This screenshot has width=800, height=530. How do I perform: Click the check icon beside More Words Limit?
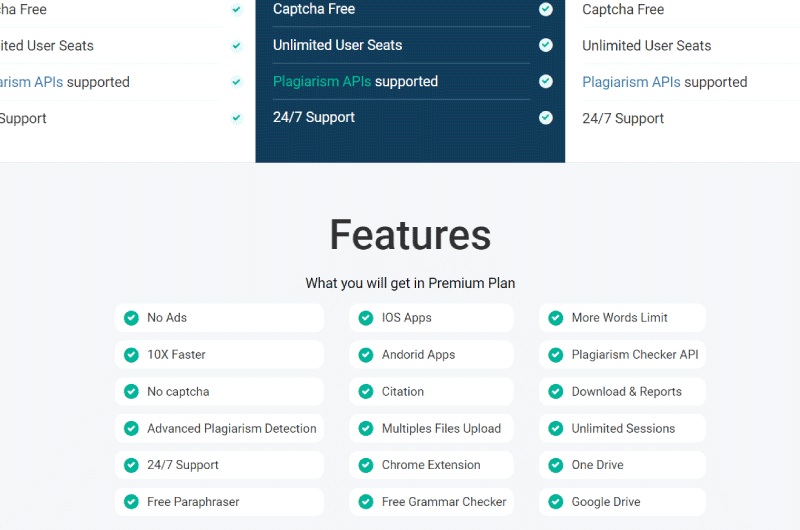556,318
